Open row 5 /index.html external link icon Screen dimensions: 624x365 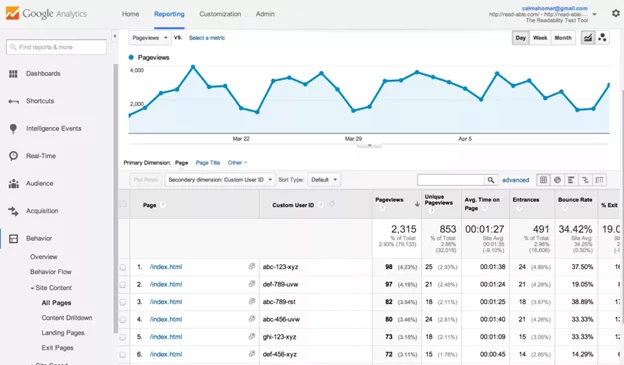[x=252, y=336]
